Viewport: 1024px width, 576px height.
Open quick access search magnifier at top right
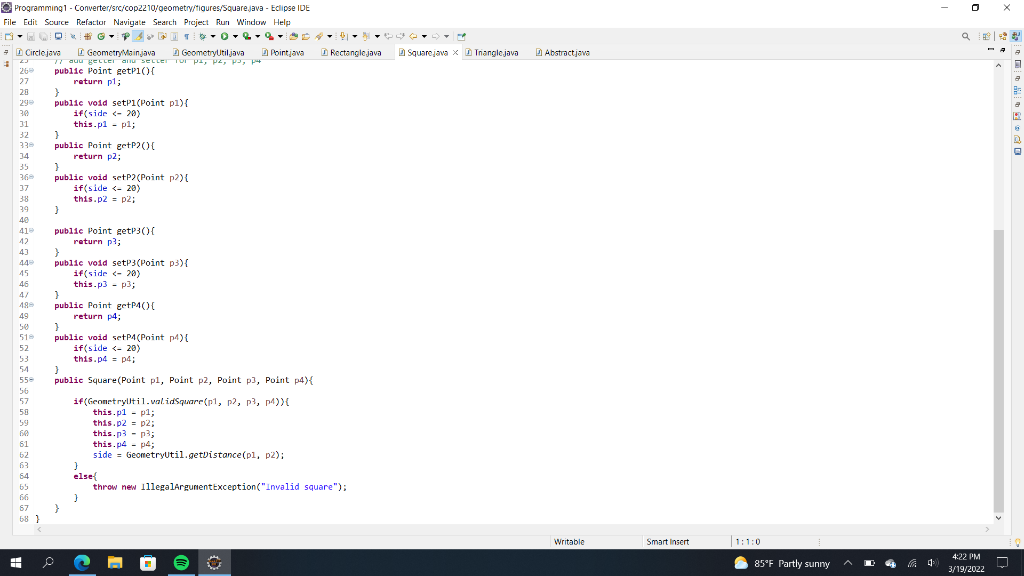(x=966, y=36)
